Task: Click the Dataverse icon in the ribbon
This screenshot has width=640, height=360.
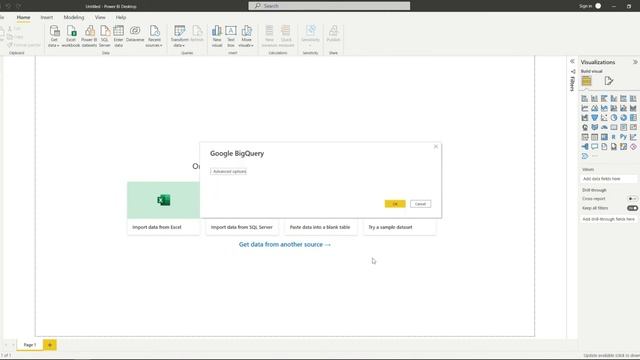Action: [135, 33]
